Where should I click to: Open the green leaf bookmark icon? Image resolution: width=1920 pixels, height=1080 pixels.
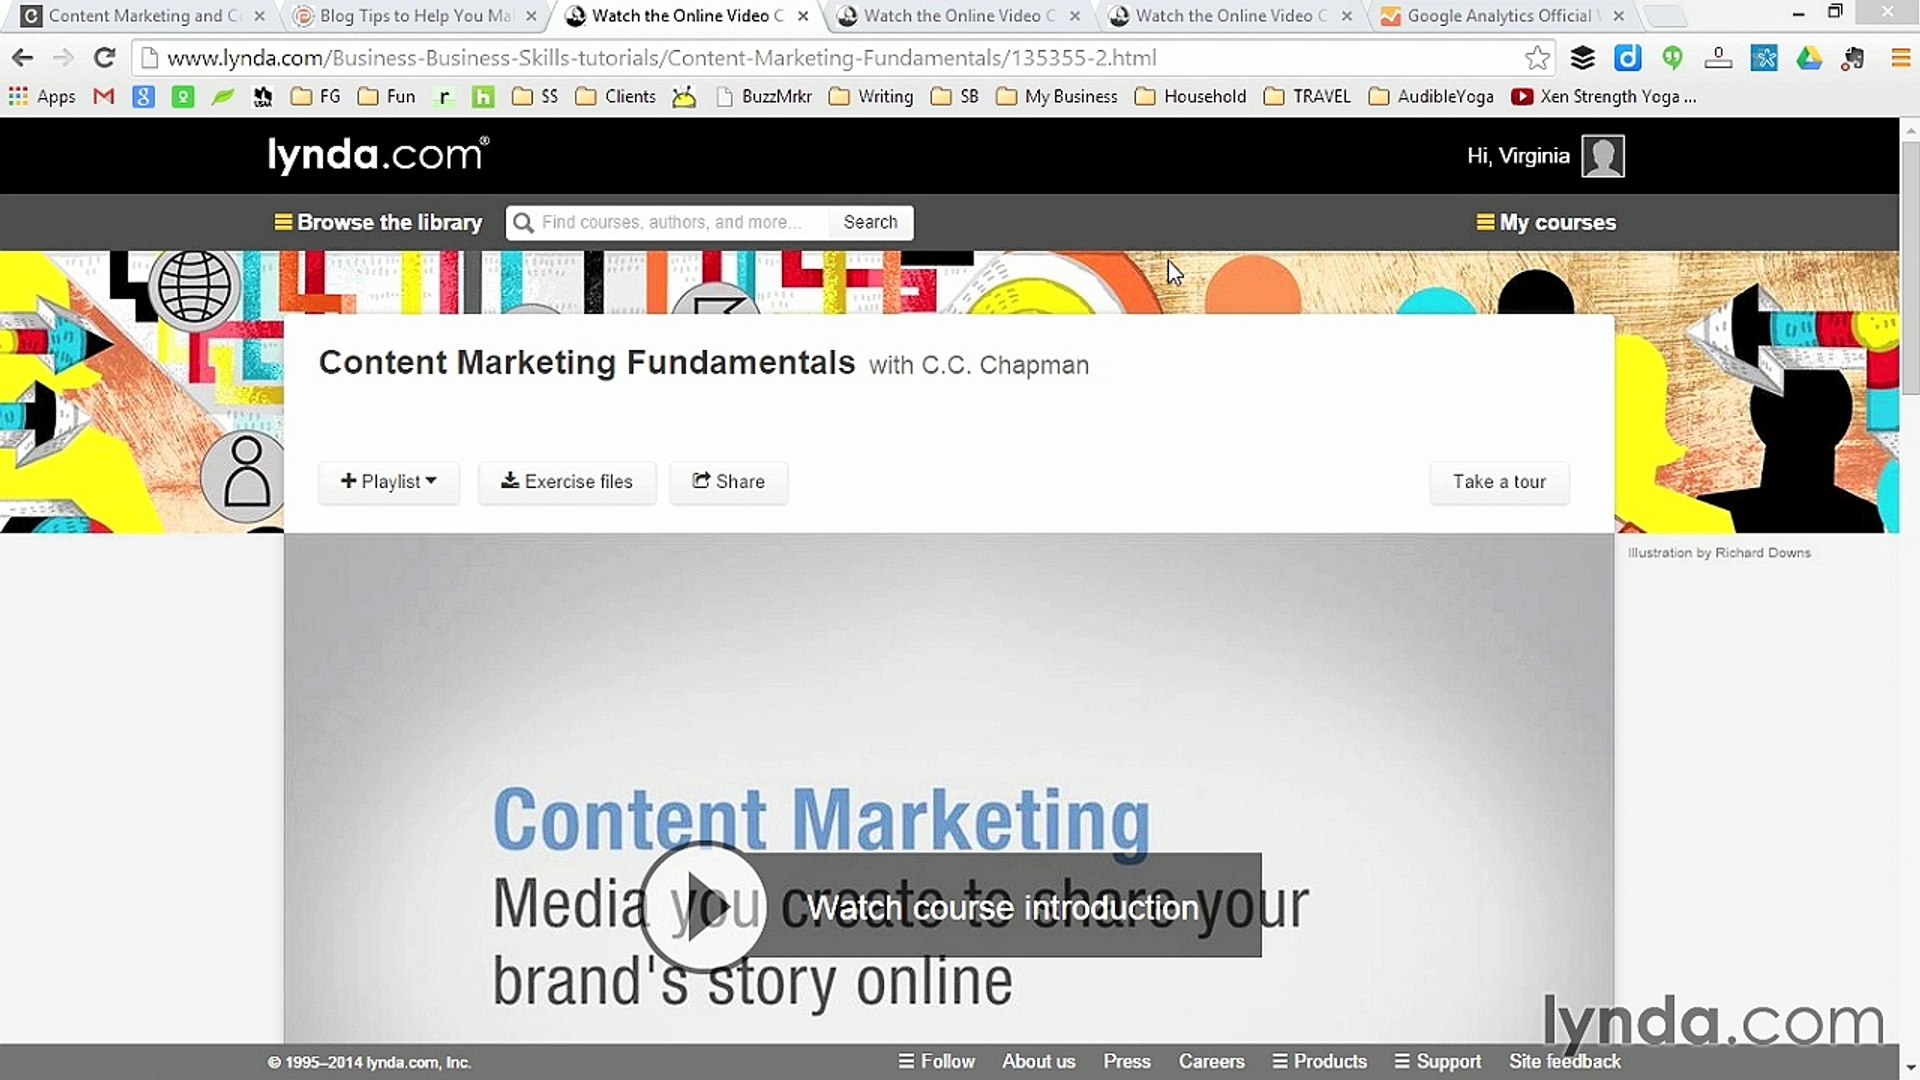(222, 96)
